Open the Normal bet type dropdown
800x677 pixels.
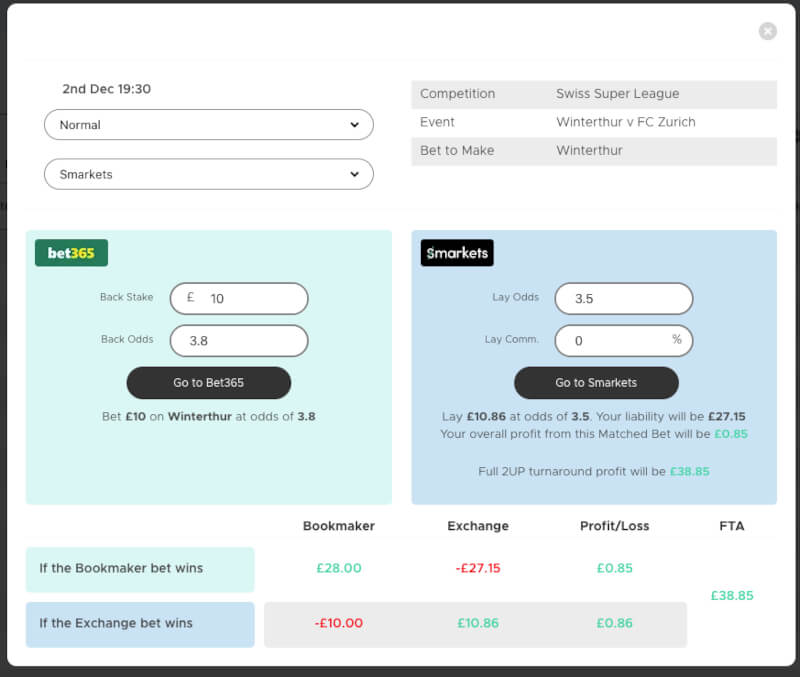(x=209, y=124)
